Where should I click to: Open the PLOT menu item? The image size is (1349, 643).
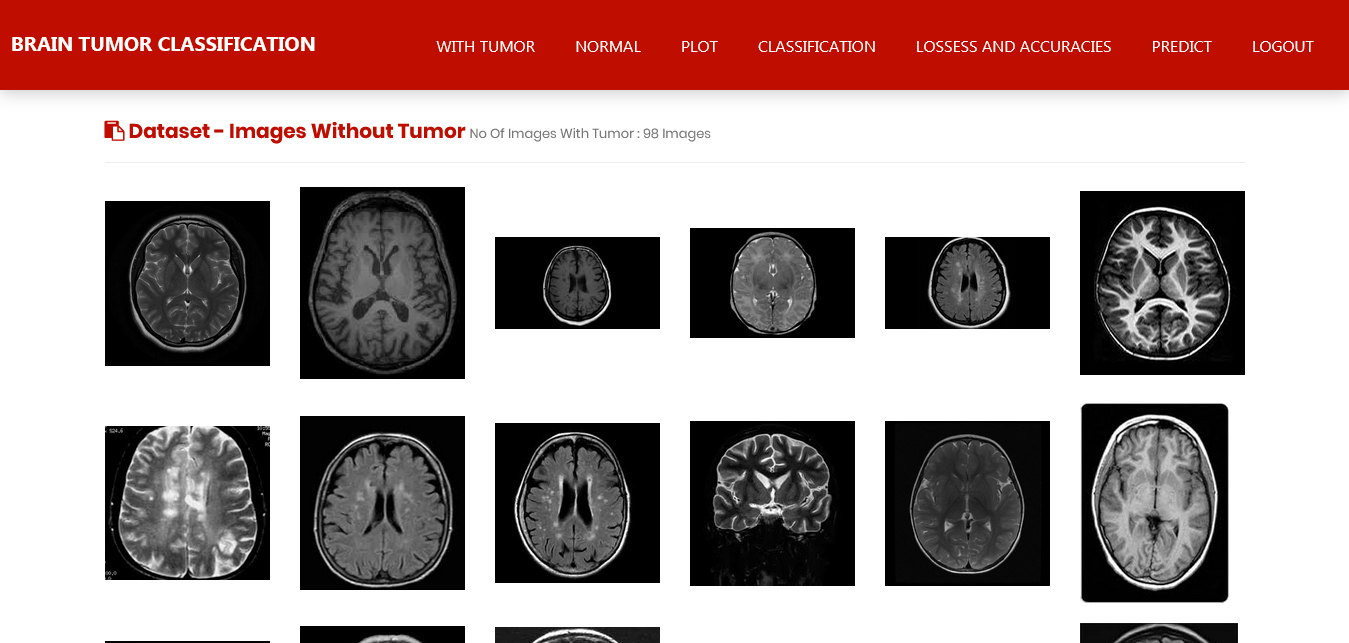699,46
